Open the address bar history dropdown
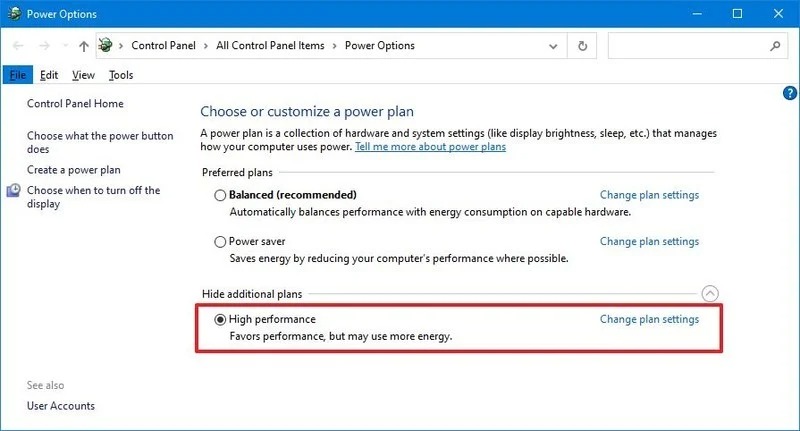The width and height of the screenshot is (800, 431). point(553,46)
